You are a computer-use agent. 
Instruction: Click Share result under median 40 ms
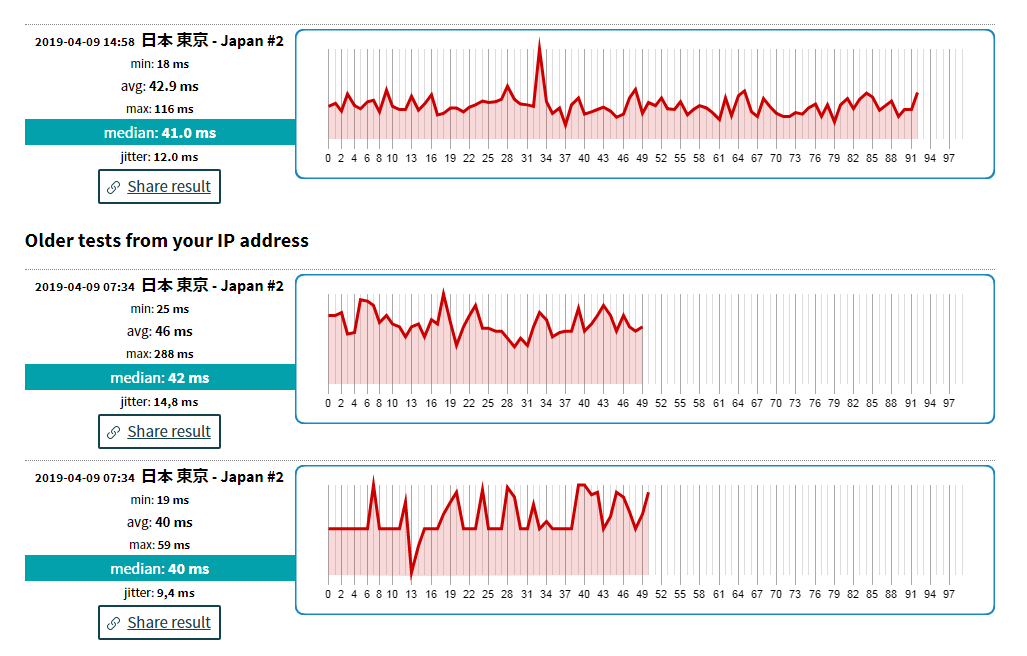coord(159,623)
